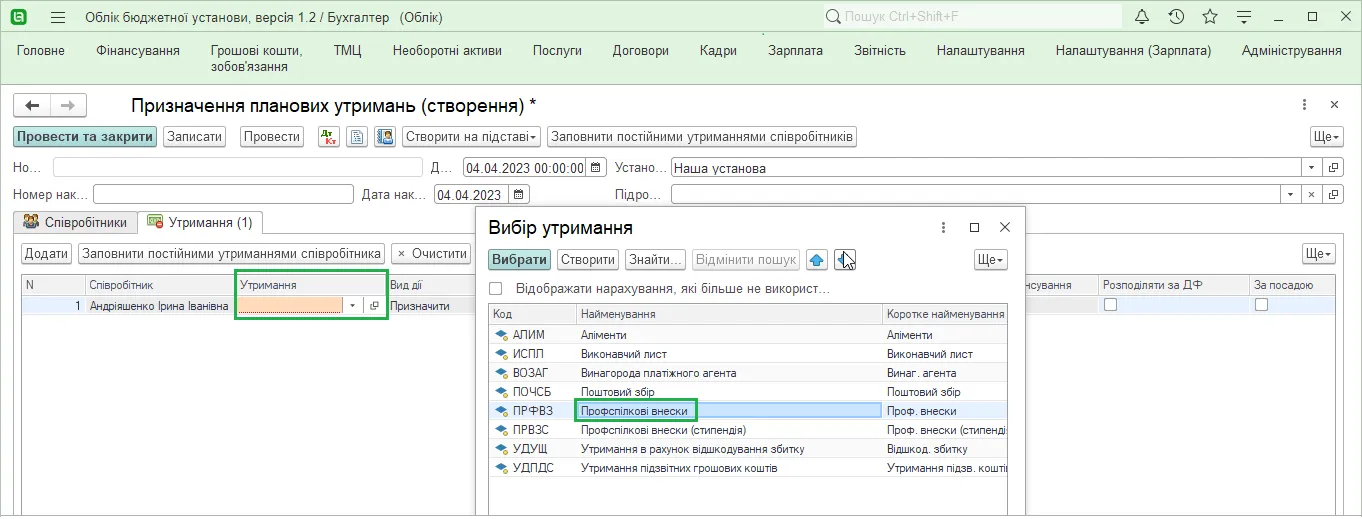
Task: Click the Записати button
Action: tap(195, 137)
